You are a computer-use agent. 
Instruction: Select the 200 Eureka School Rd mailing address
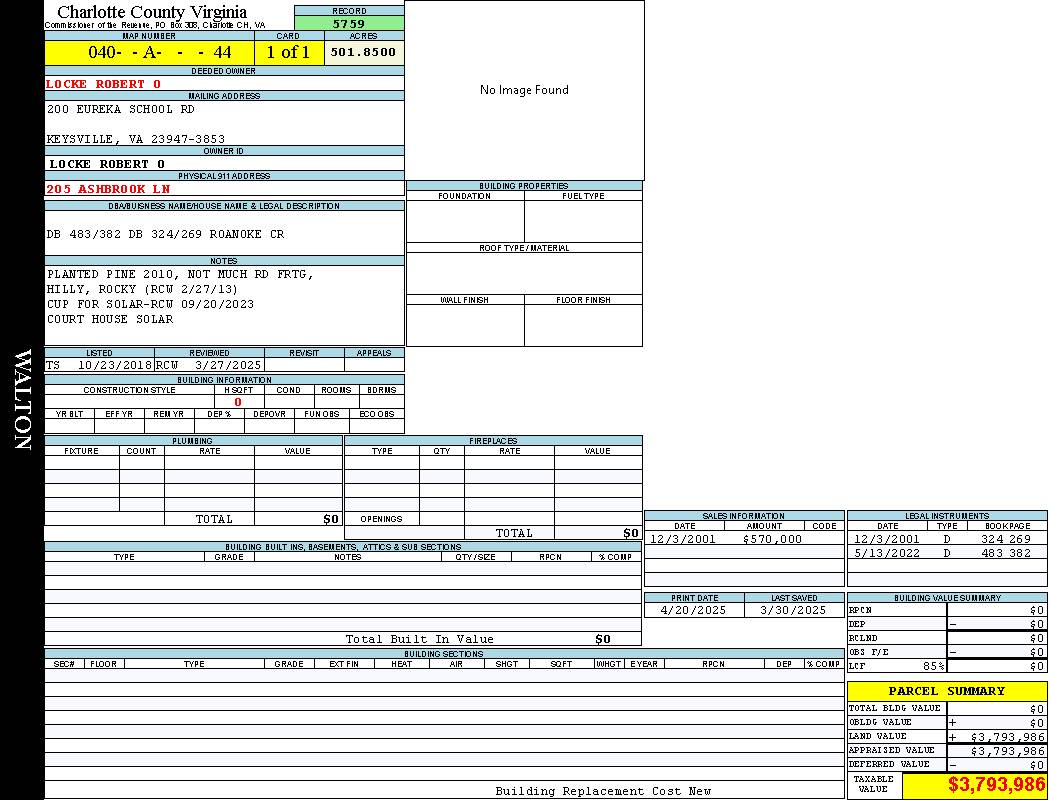tap(121, 109)
